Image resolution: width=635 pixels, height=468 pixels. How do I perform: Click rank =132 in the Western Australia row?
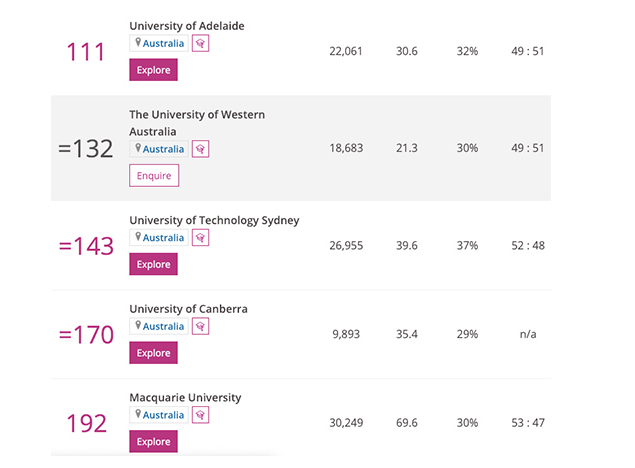pyautogui.click(x=86, y=149)
